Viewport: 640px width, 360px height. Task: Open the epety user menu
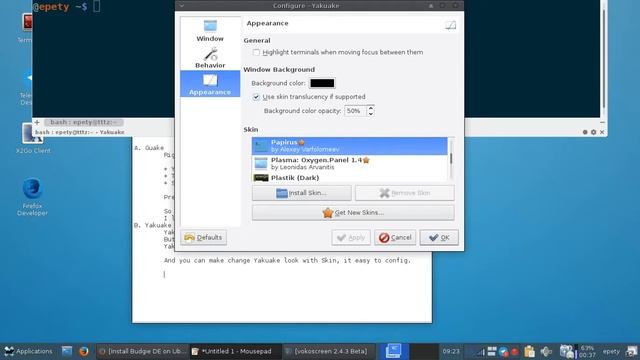point(611,351)
